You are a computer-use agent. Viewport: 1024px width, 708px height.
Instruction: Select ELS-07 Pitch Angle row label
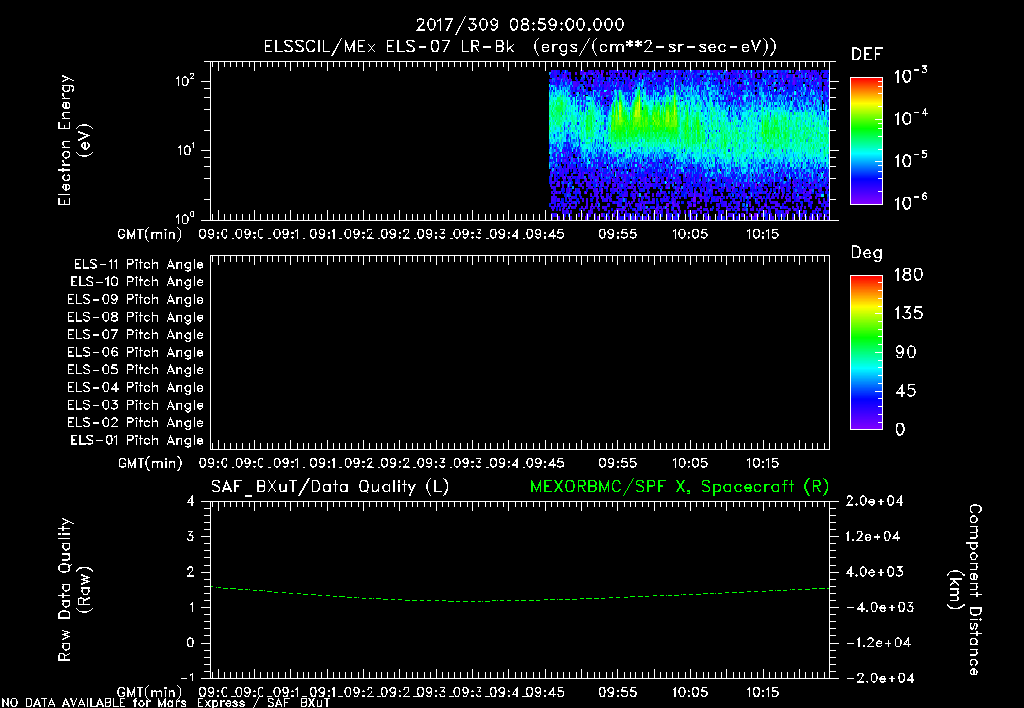(135, 334)
